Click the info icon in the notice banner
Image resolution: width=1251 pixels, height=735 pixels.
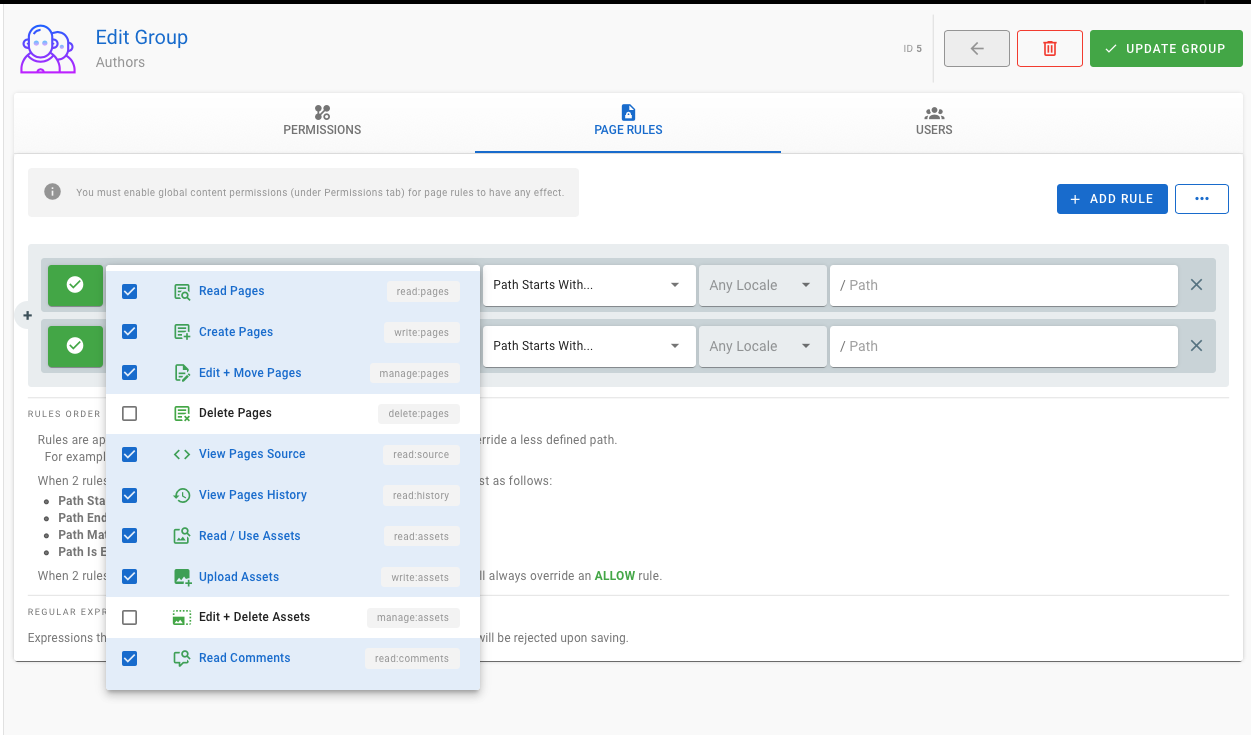53,192
